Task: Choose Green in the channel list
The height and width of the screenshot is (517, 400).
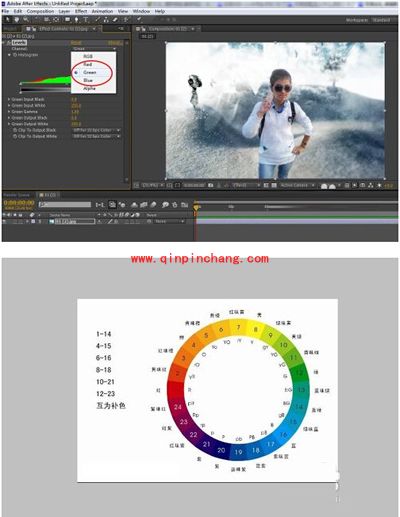Action: [x=89, y=72]
